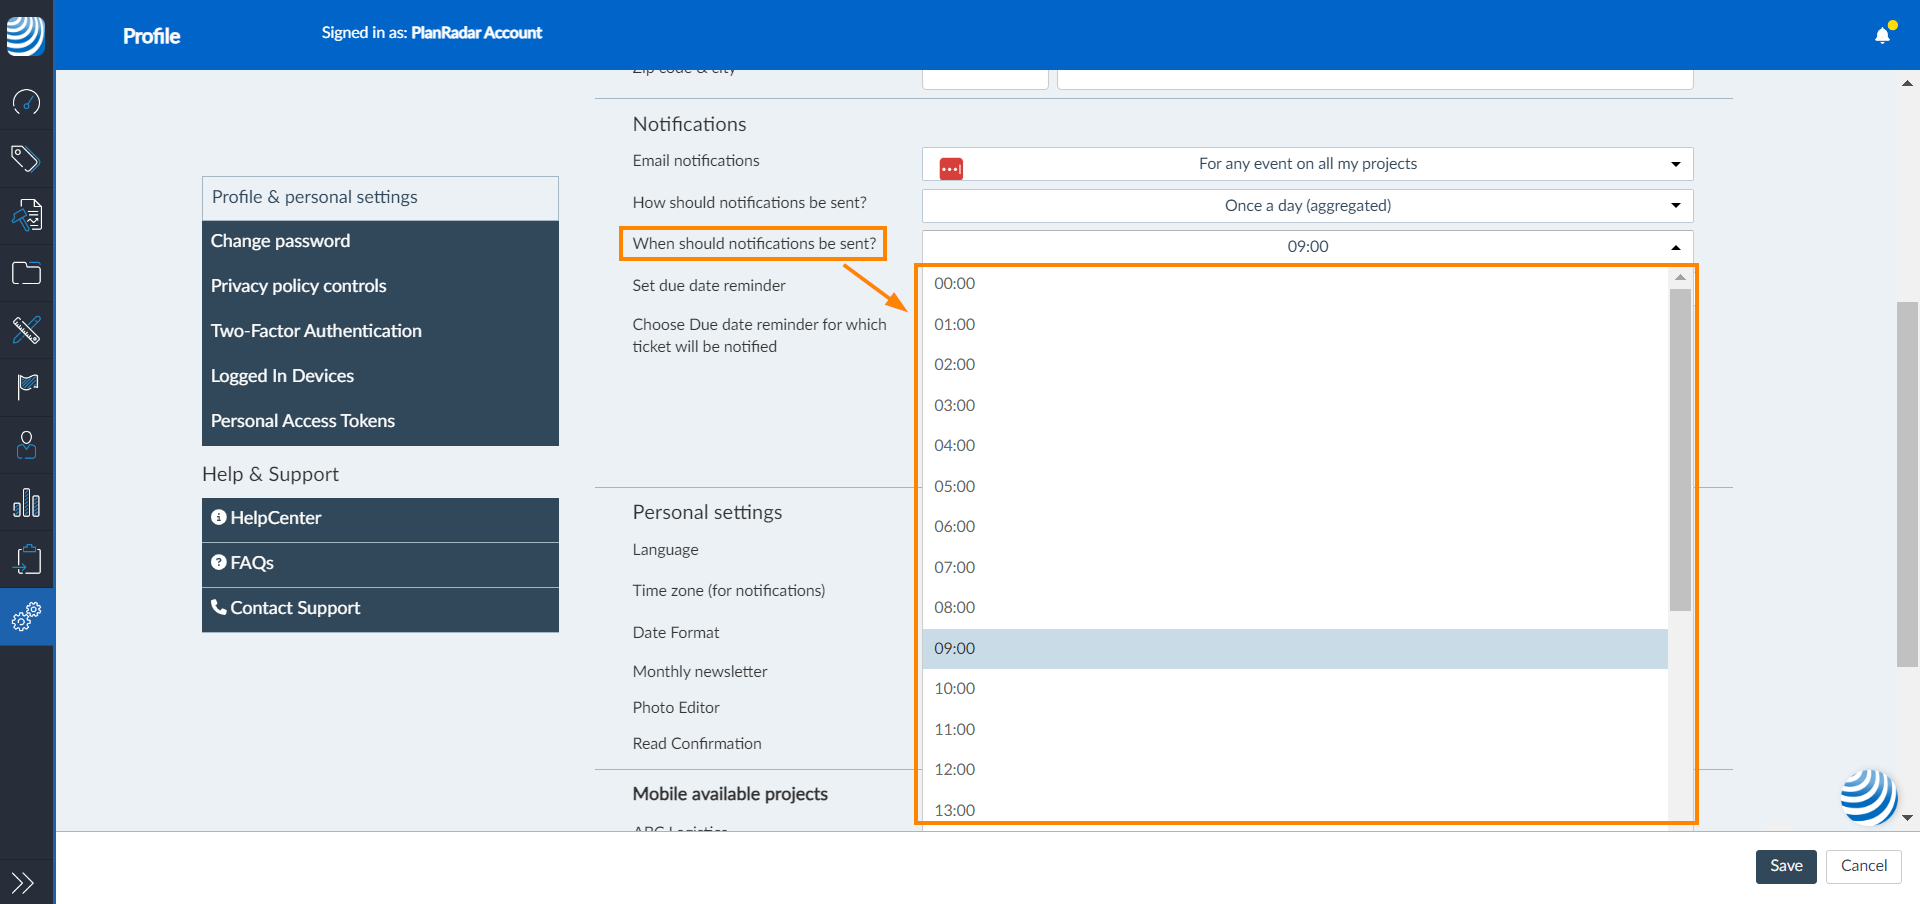Viewport: 1920px width, 904px height.
Task: Click the flag icon in sidebar
Action: click(26, 387)
